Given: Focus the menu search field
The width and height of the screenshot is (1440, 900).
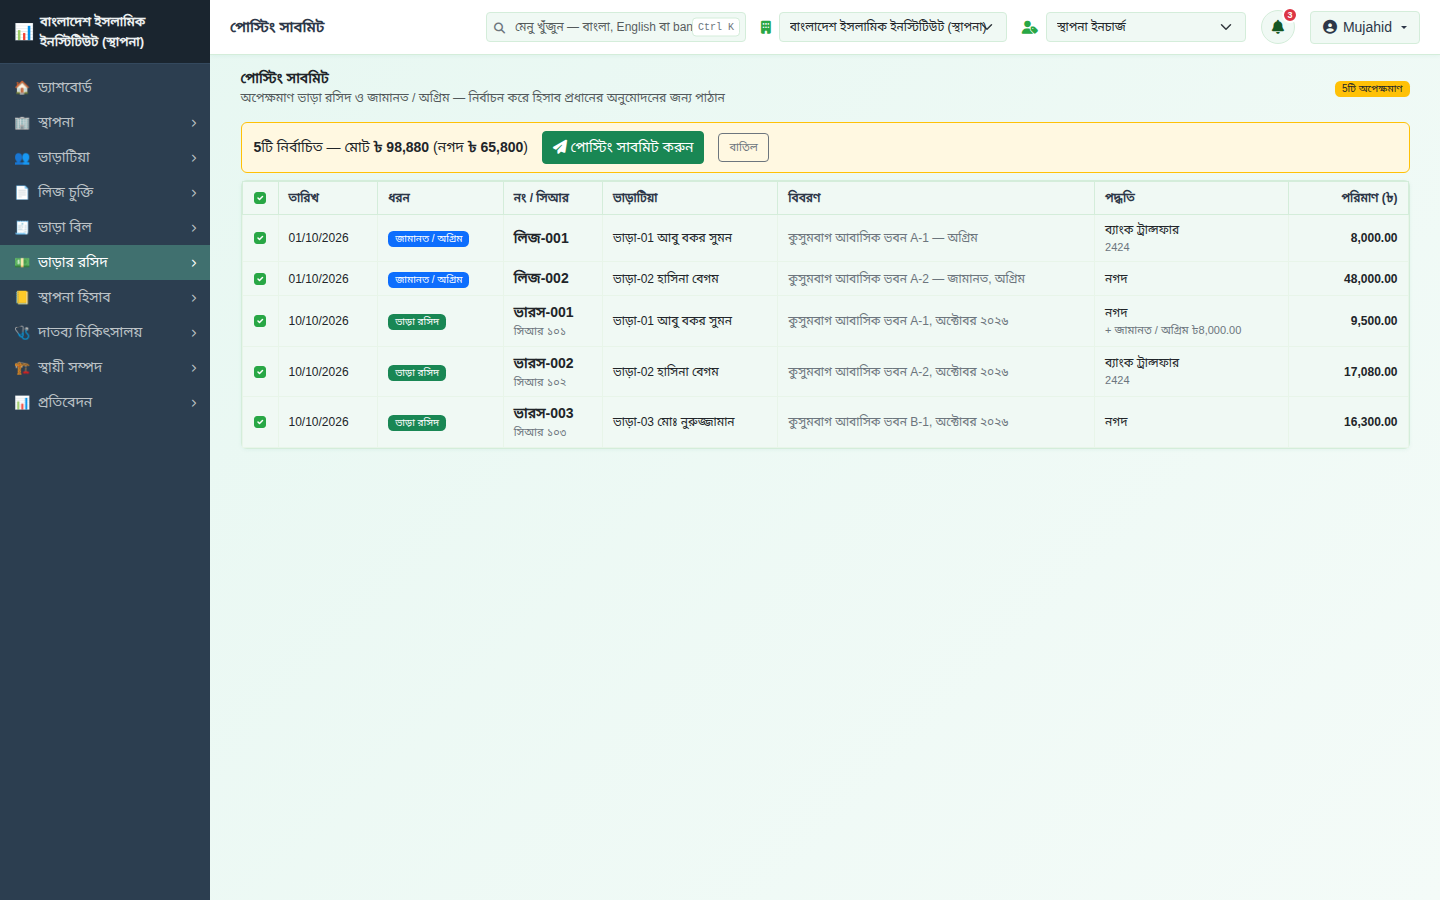Looking at the screenshot, I should tap(616, 27).
